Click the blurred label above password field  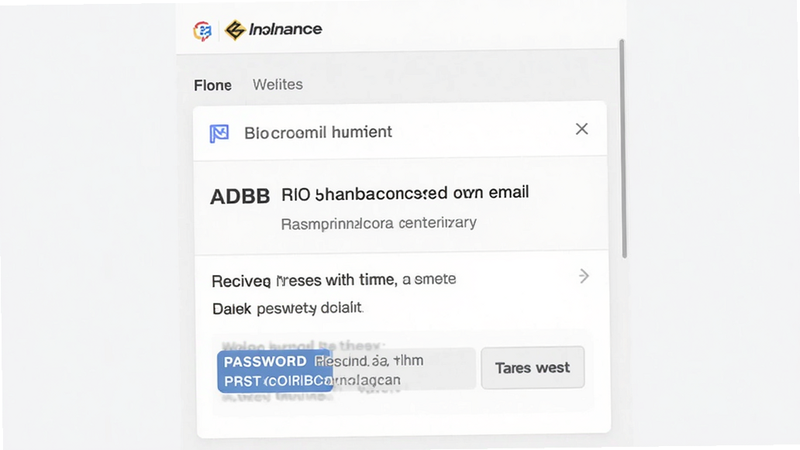303,345
